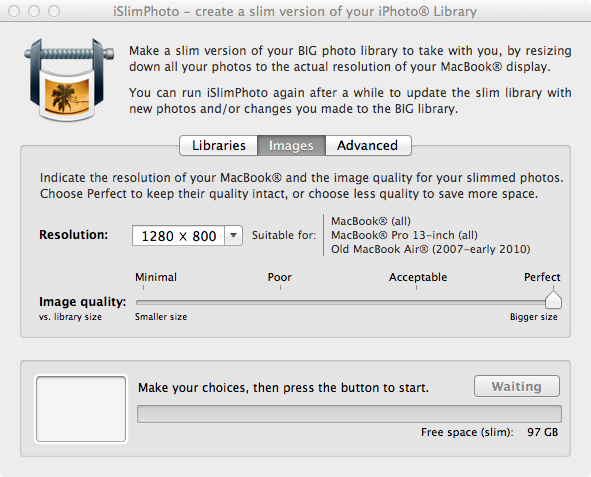Image resolution: width=591 pixels, height=477 pixels.
Task: Open the Resolution dropdown arrow
Action: click(233, 236)
